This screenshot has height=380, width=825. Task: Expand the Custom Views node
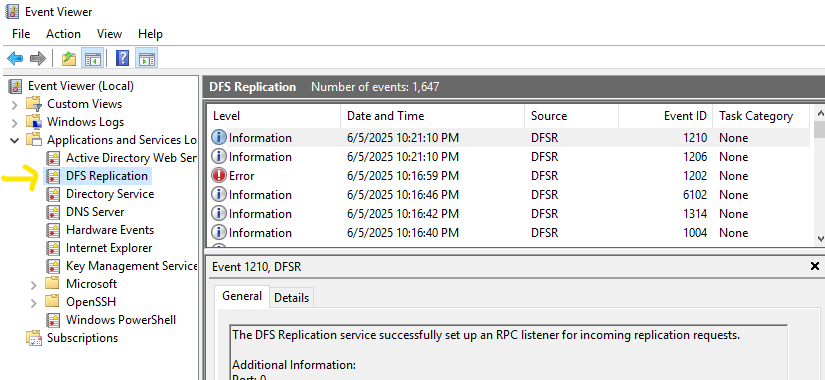[x=15, y=105]
